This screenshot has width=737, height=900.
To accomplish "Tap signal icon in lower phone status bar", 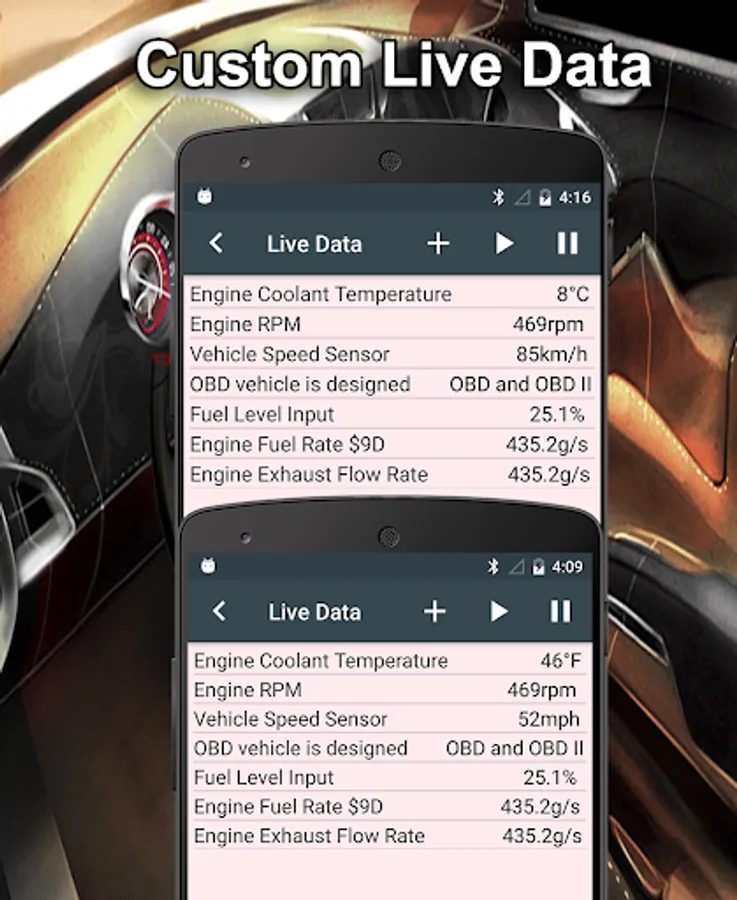I will pyautogui.click(x=517, y=568).
